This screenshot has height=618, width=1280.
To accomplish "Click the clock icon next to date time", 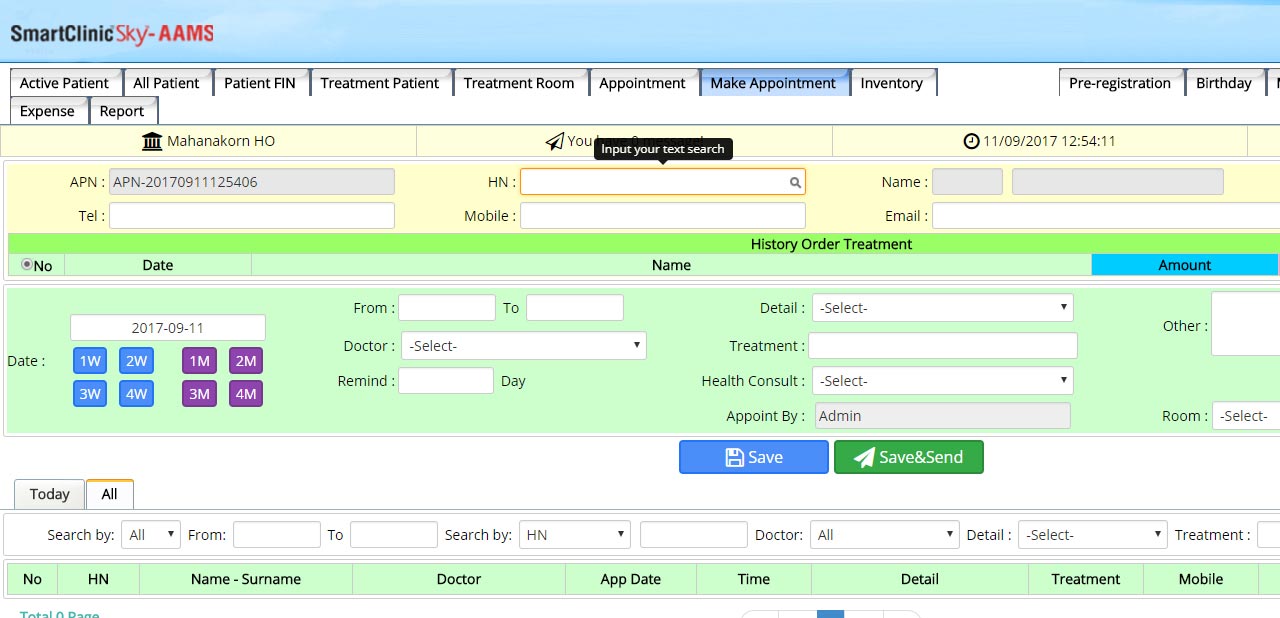I will pyautogui.click(x=971, y=141).
